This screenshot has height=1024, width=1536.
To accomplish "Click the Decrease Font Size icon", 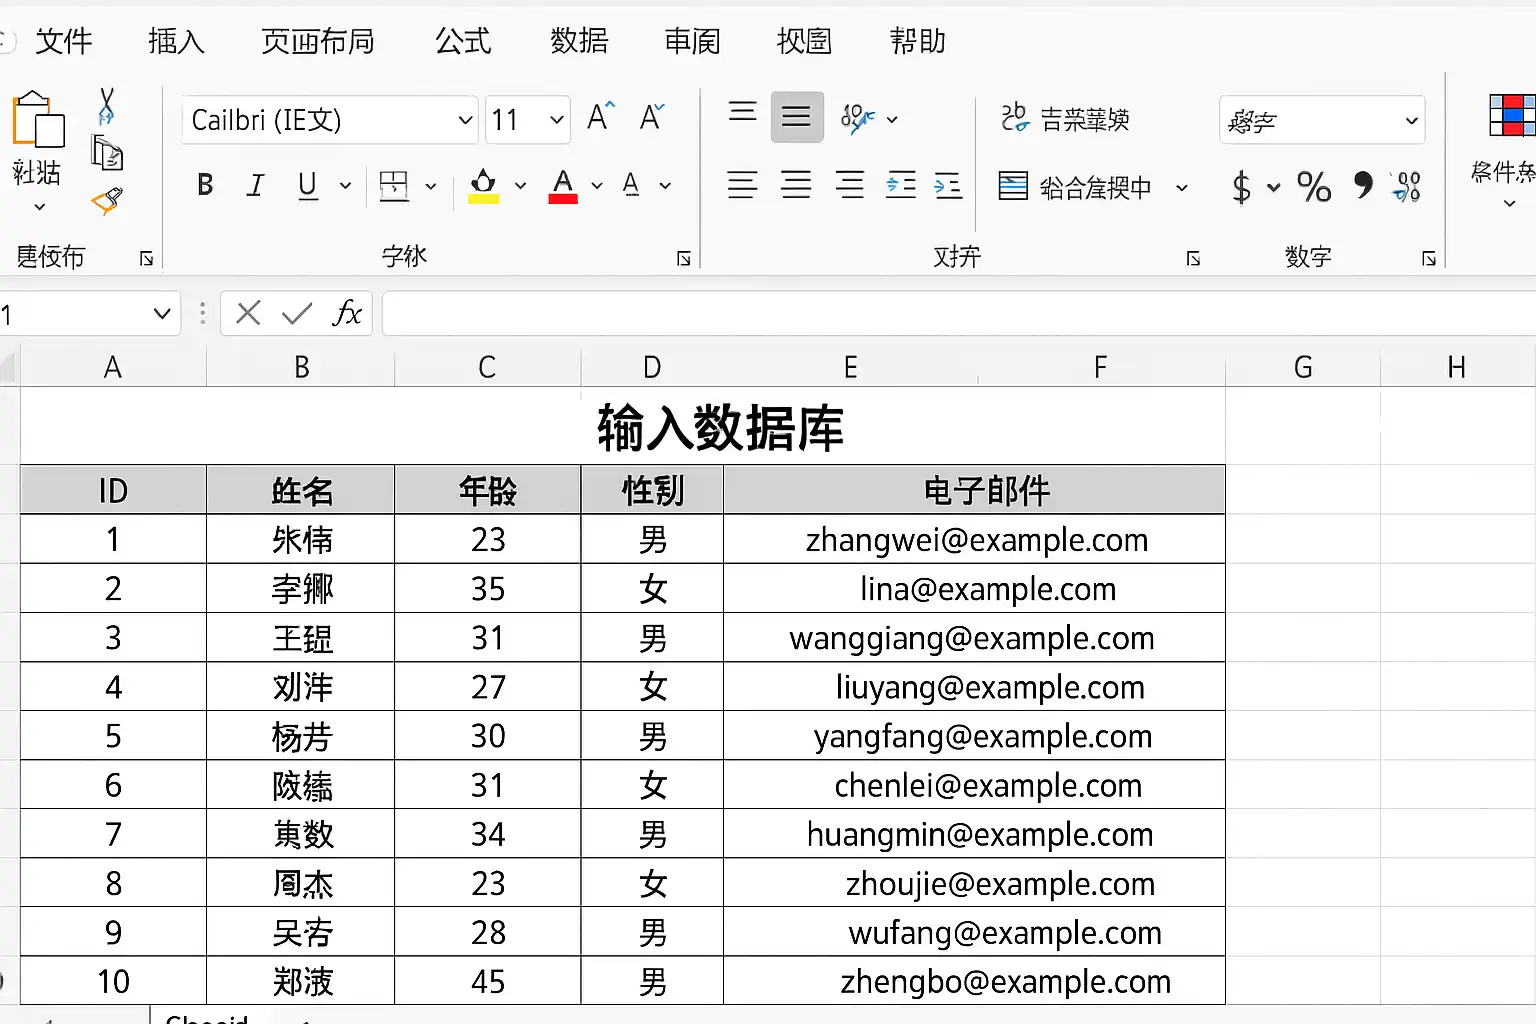I will pos(652,117).
